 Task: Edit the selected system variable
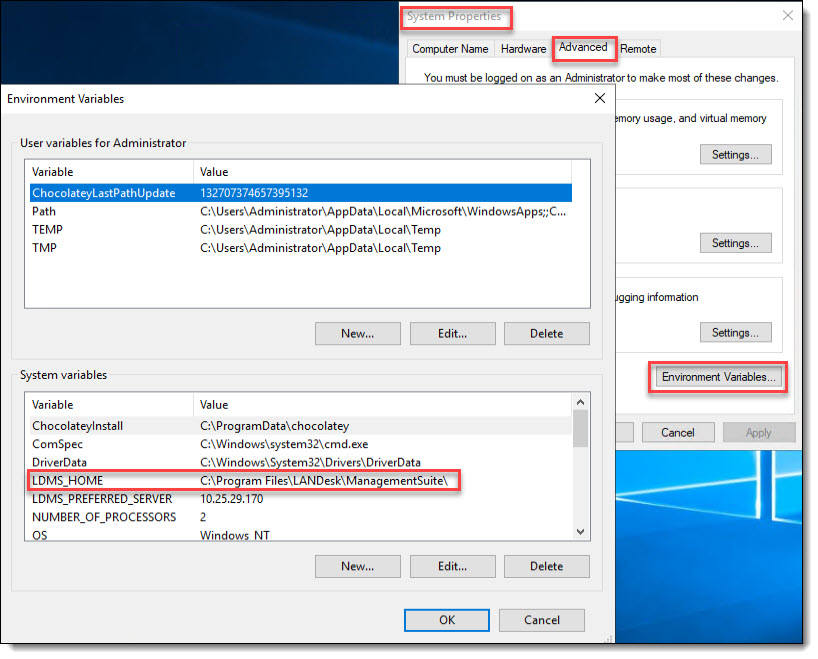(x=452, y=566)
